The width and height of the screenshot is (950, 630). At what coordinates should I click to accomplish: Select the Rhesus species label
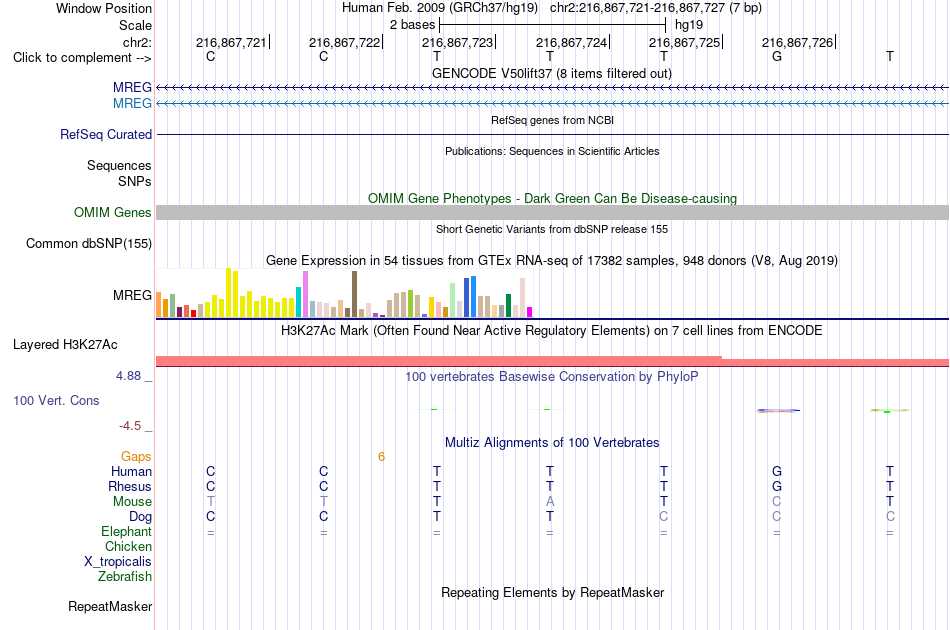pos(130,486)
